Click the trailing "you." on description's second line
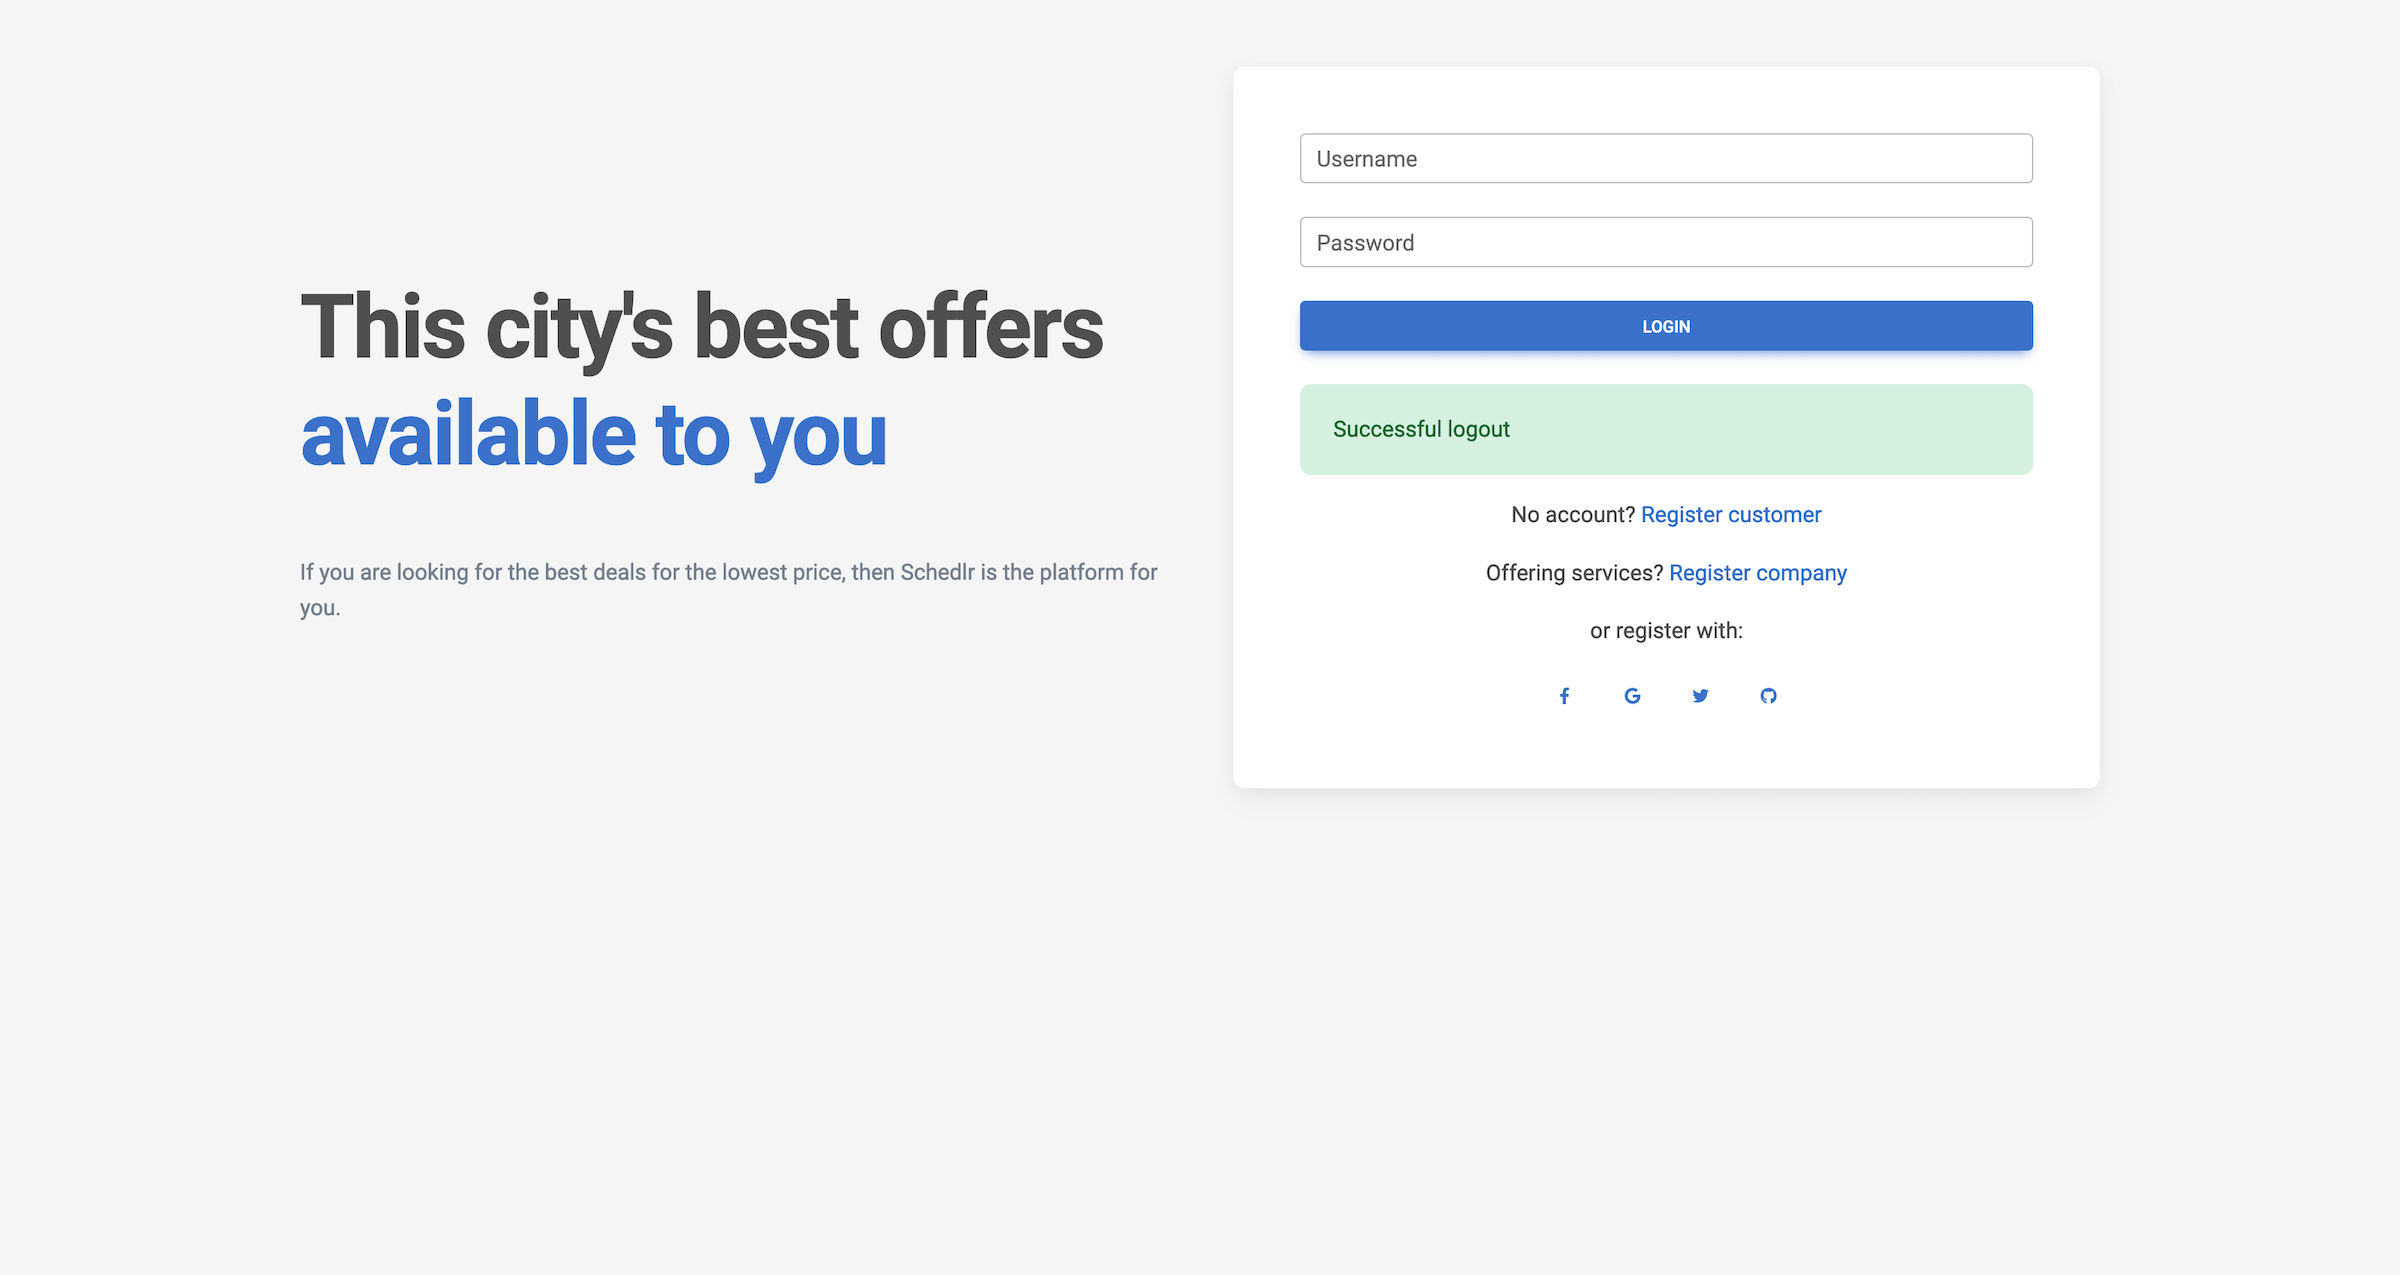 tap(320, 608)
